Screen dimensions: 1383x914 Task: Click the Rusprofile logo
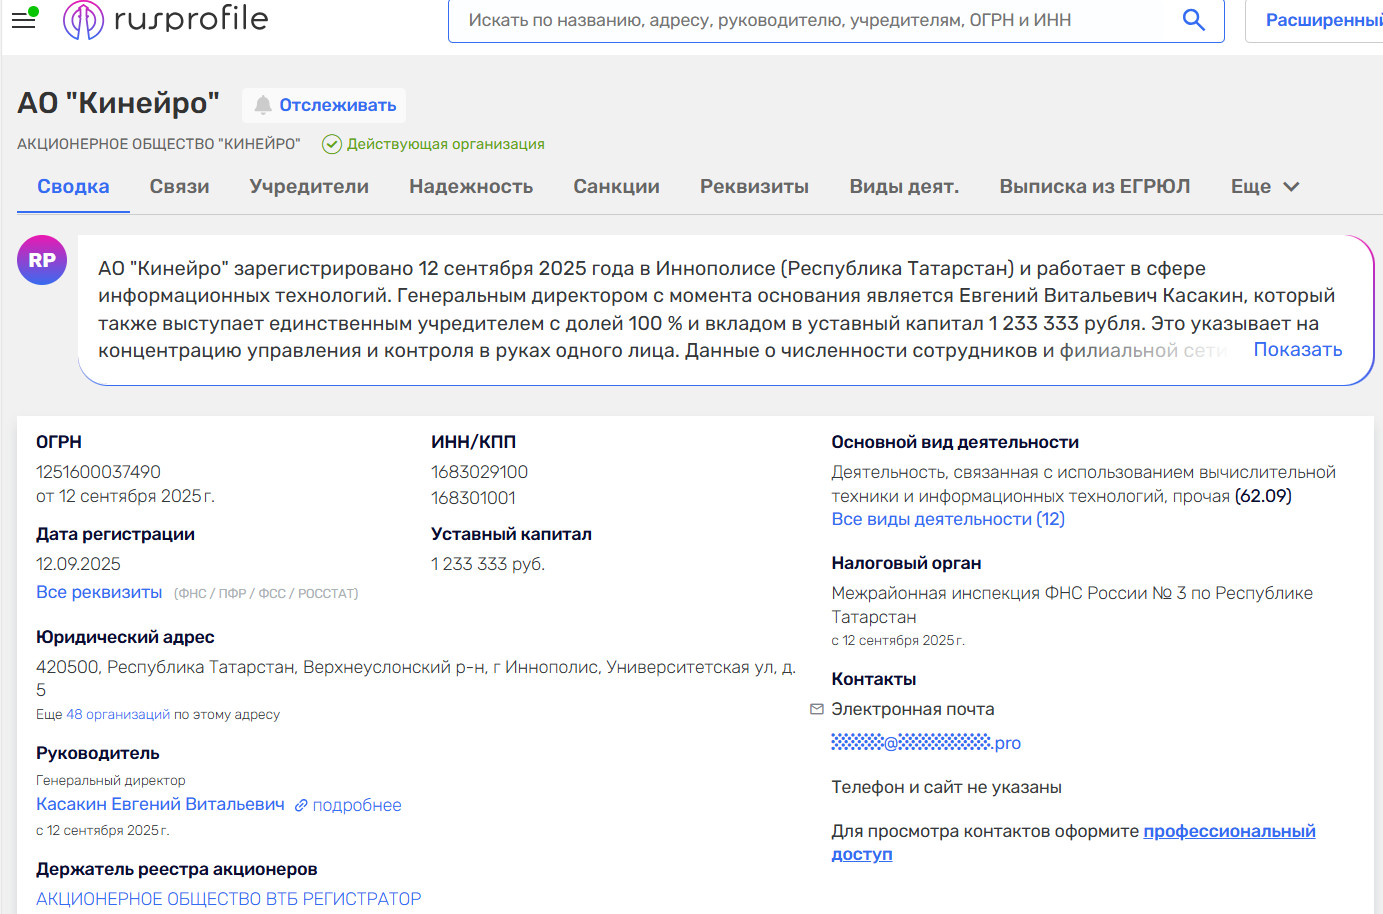click(x=166, y=20)
